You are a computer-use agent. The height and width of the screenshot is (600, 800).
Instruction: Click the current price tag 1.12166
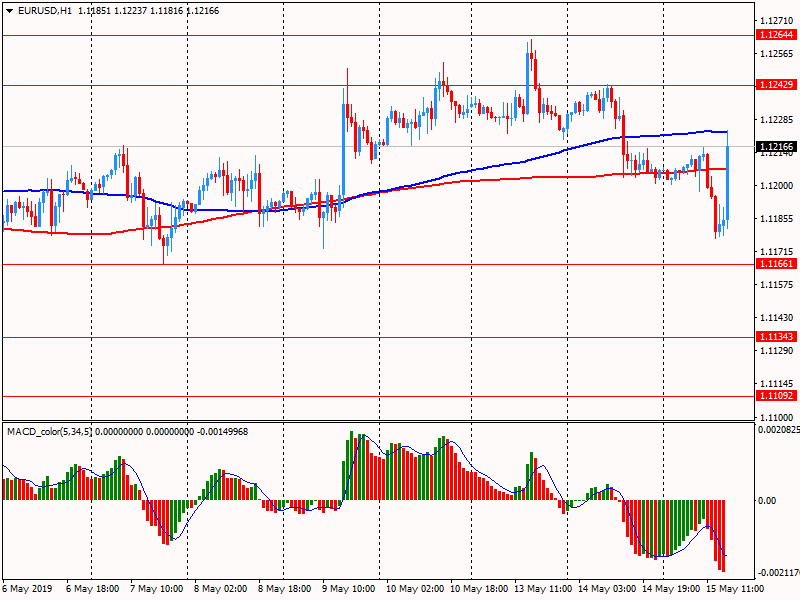[776, 147]
